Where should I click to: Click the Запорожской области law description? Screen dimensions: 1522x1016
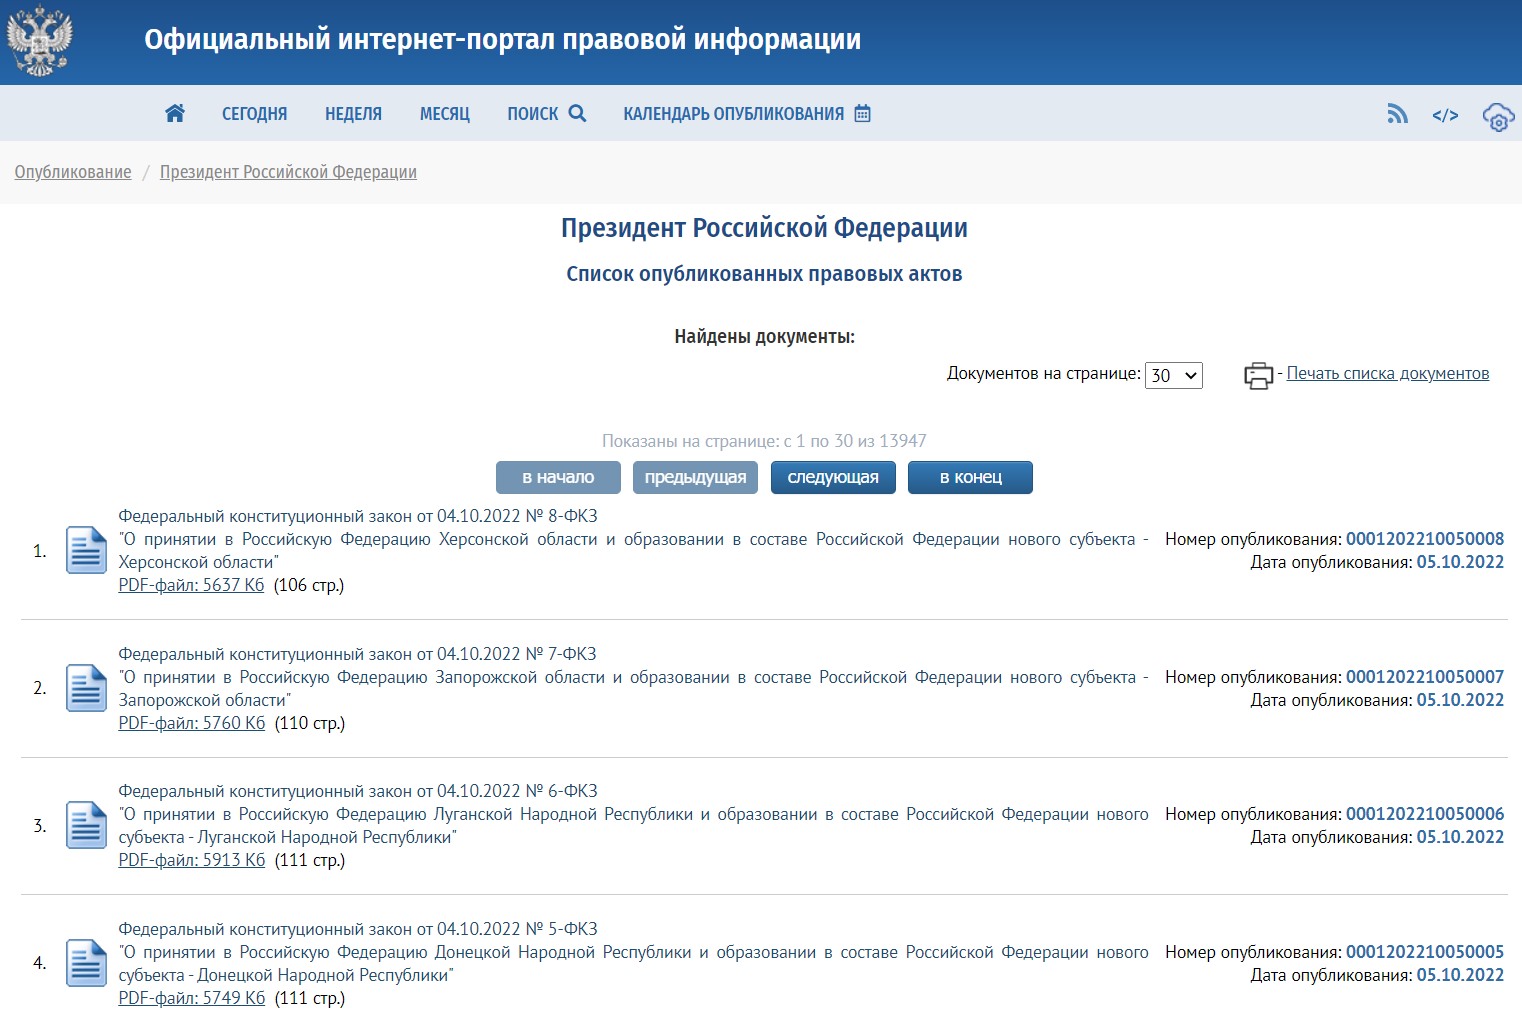tap(633, 689)
